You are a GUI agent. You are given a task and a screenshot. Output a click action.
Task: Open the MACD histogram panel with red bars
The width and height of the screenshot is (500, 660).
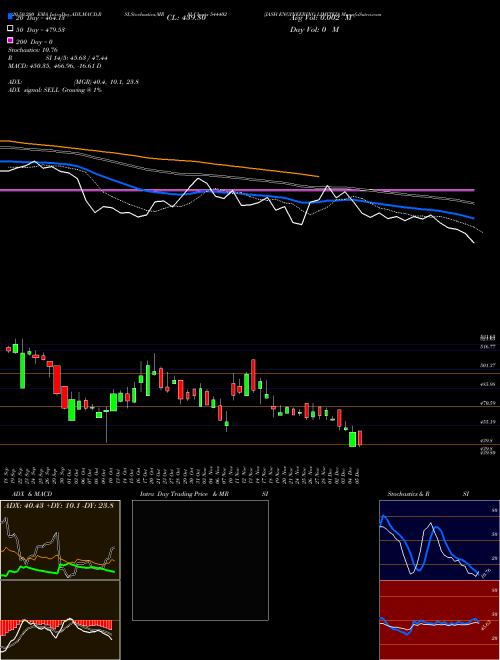(60, 620)
